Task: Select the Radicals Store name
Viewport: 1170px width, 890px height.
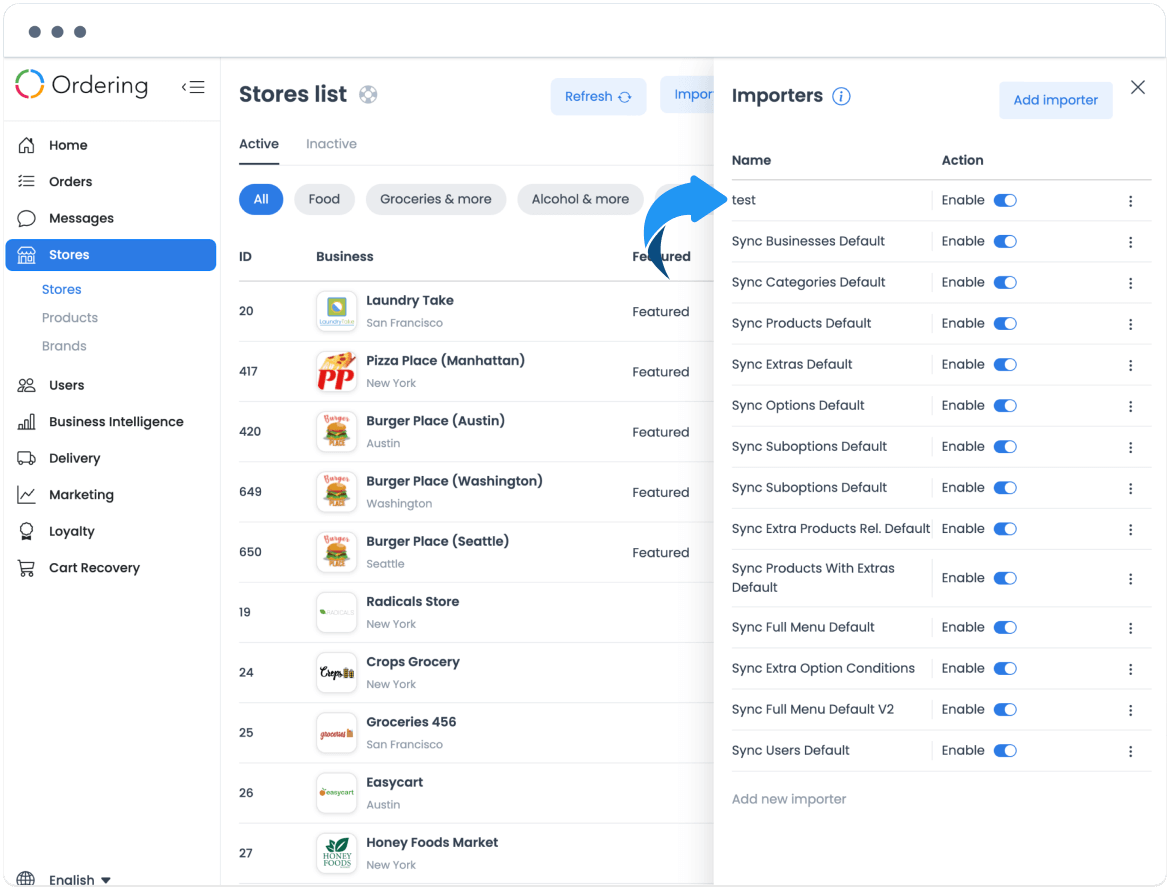Action: (413, 601)
